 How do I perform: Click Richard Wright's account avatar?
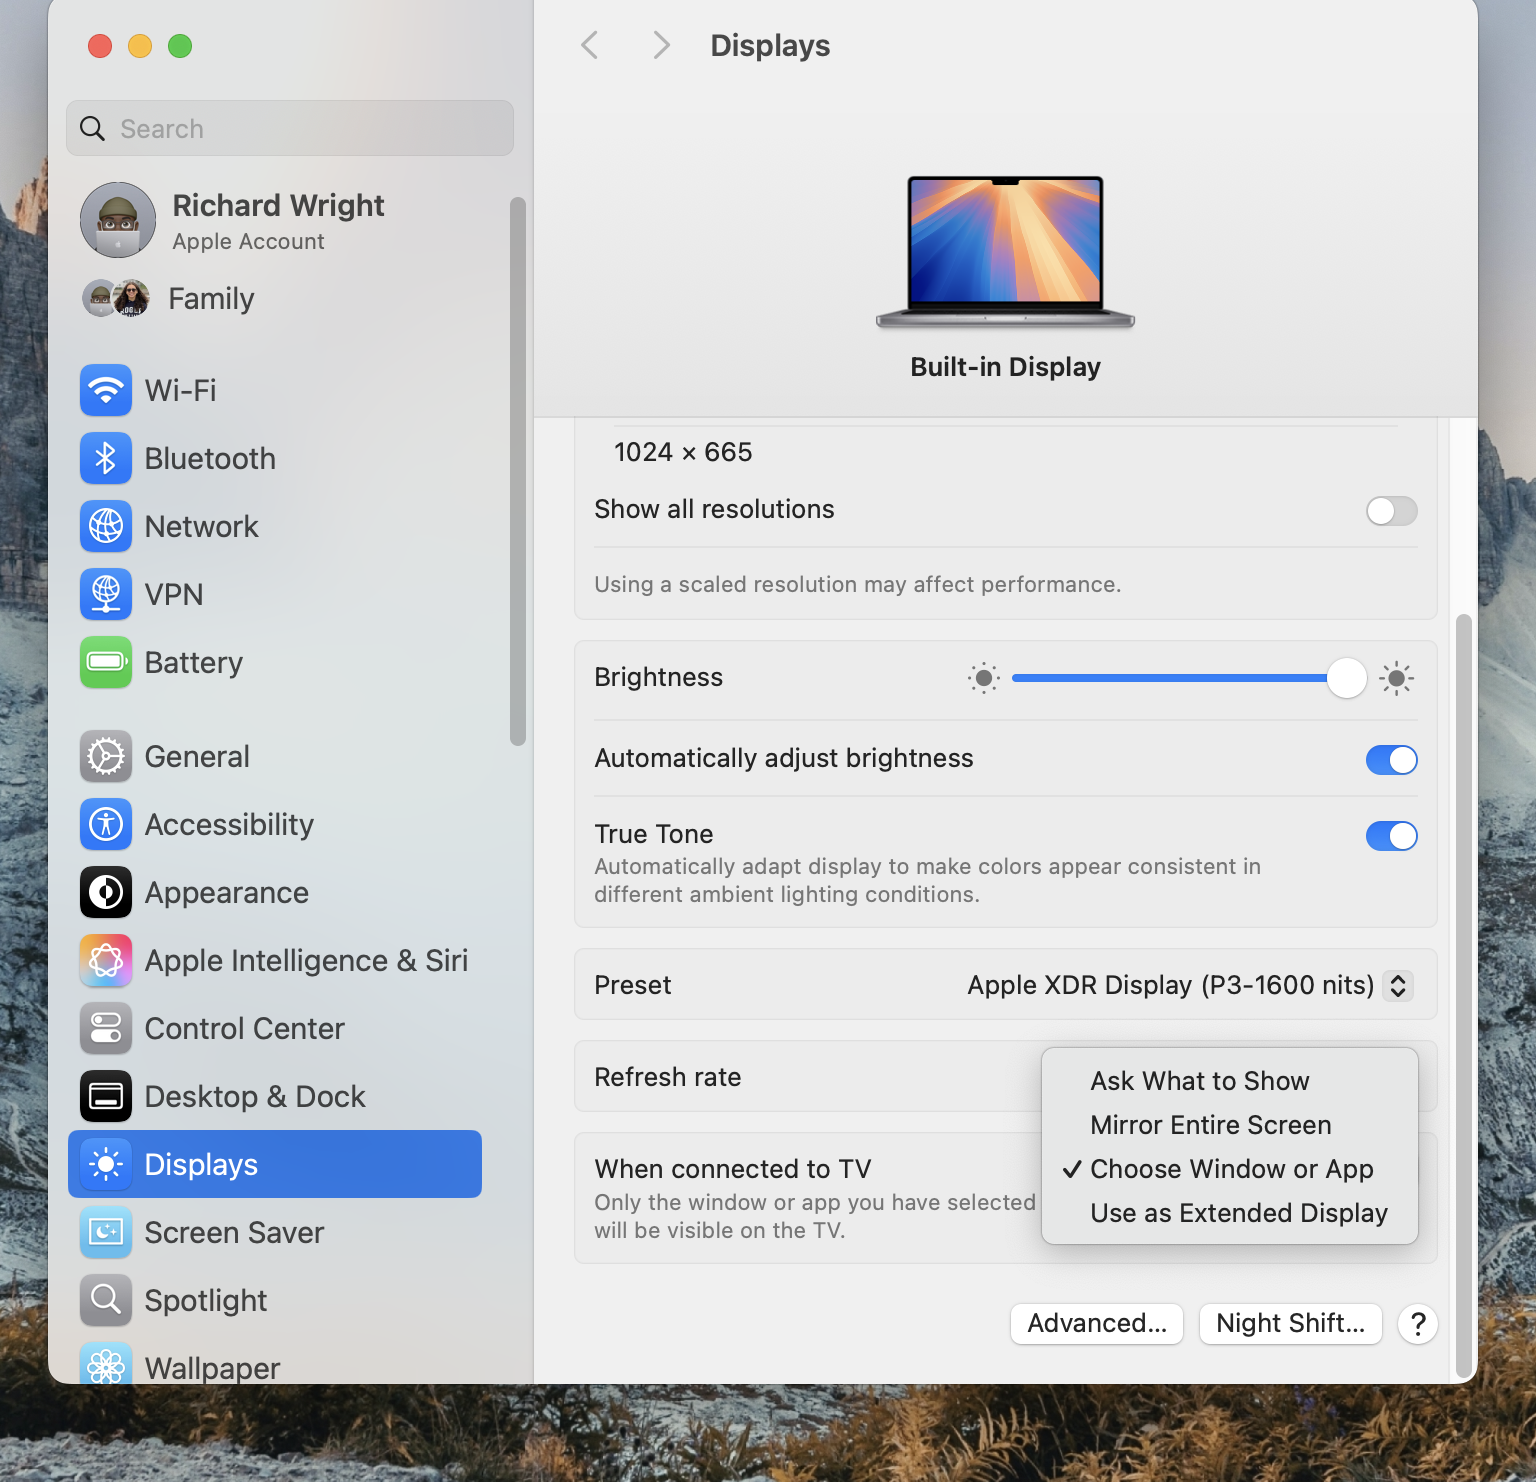[118, 220]
